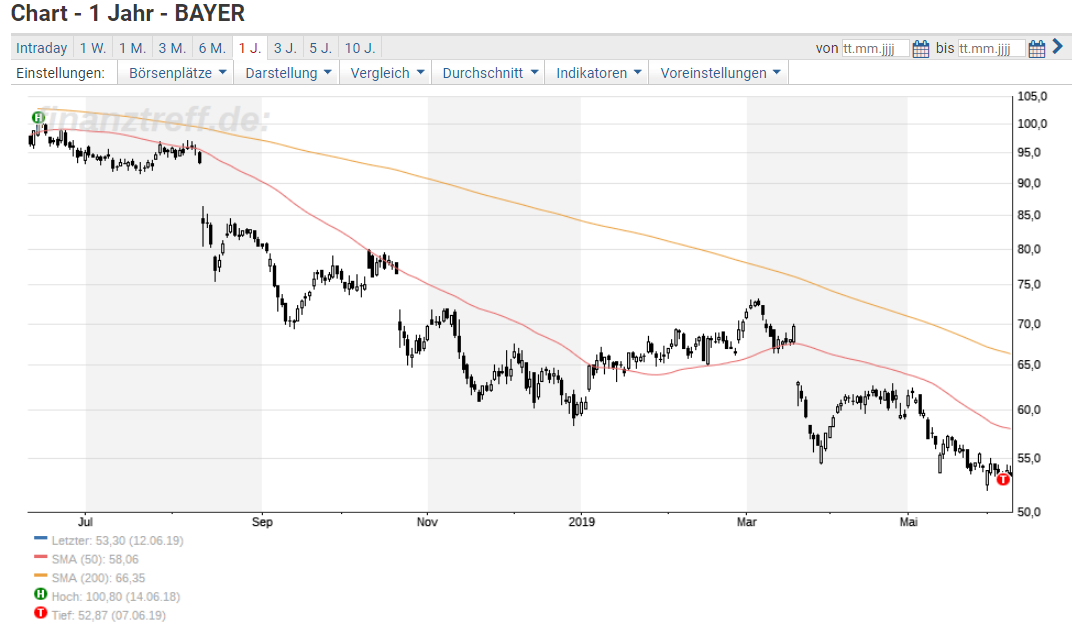Switch to the 10 J. time range
Image resolution: width=1072 pixels, height=631 pixels.
(360, 48)
